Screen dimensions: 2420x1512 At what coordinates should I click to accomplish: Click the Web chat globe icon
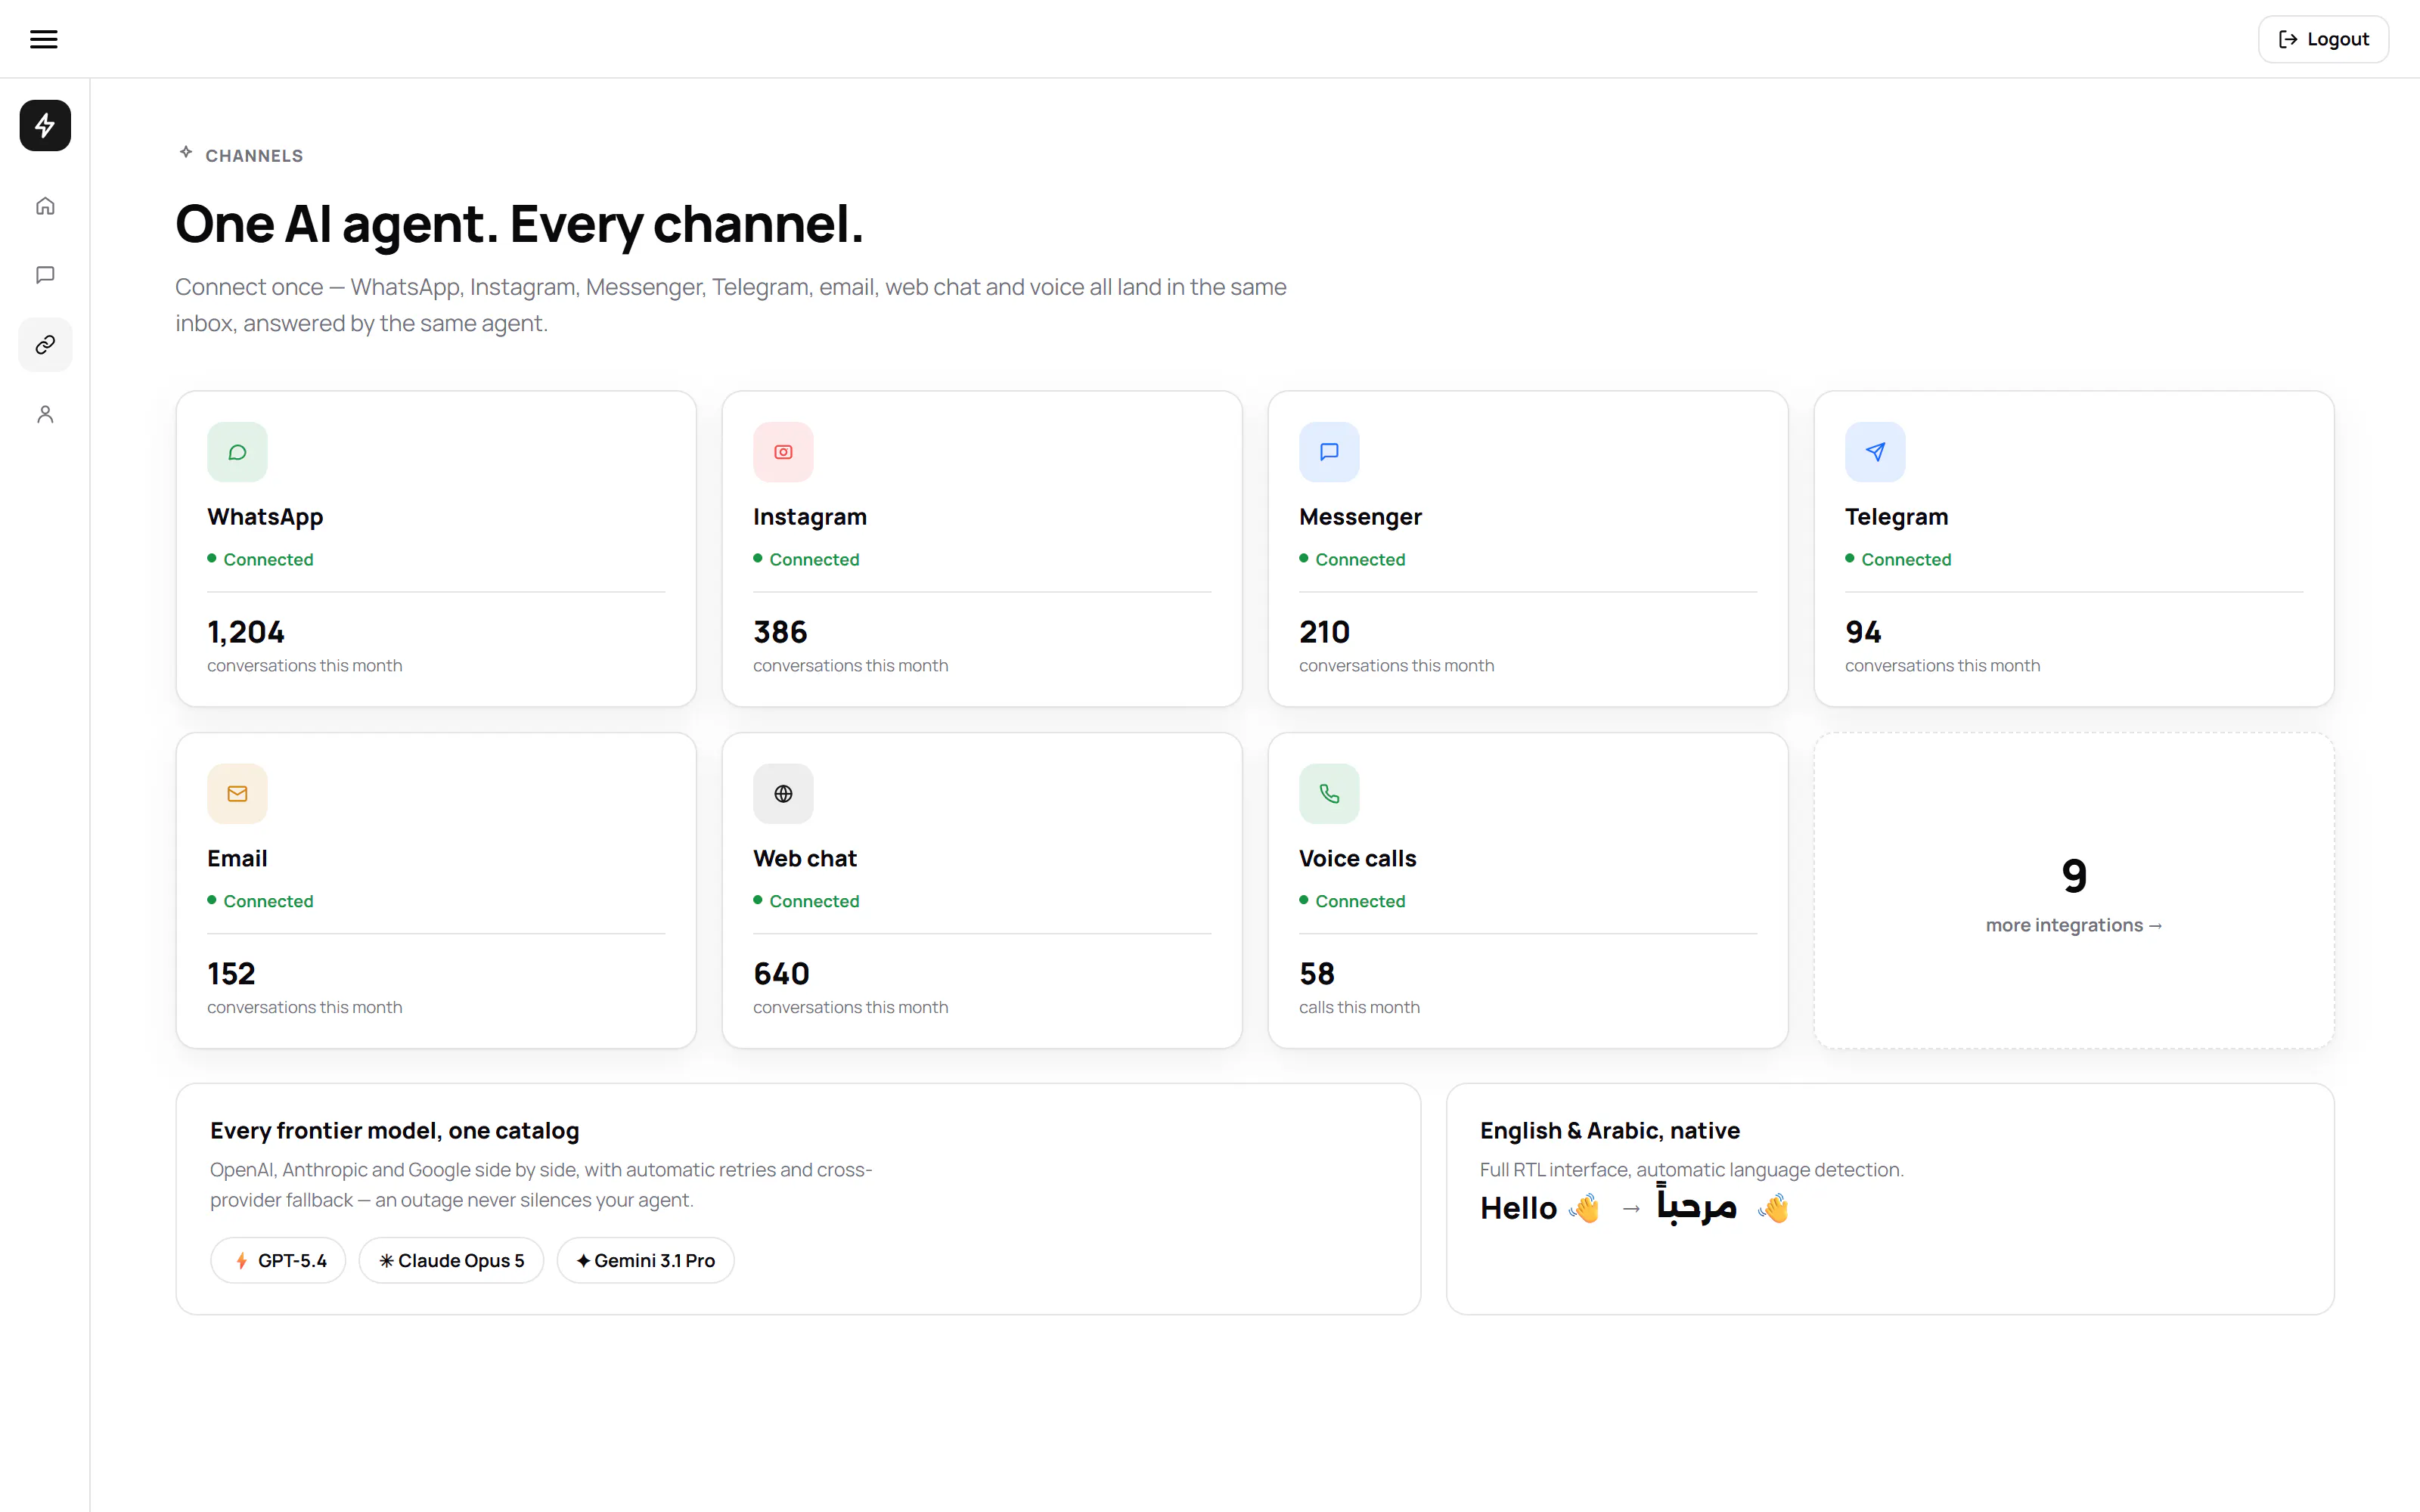[783, 794]
